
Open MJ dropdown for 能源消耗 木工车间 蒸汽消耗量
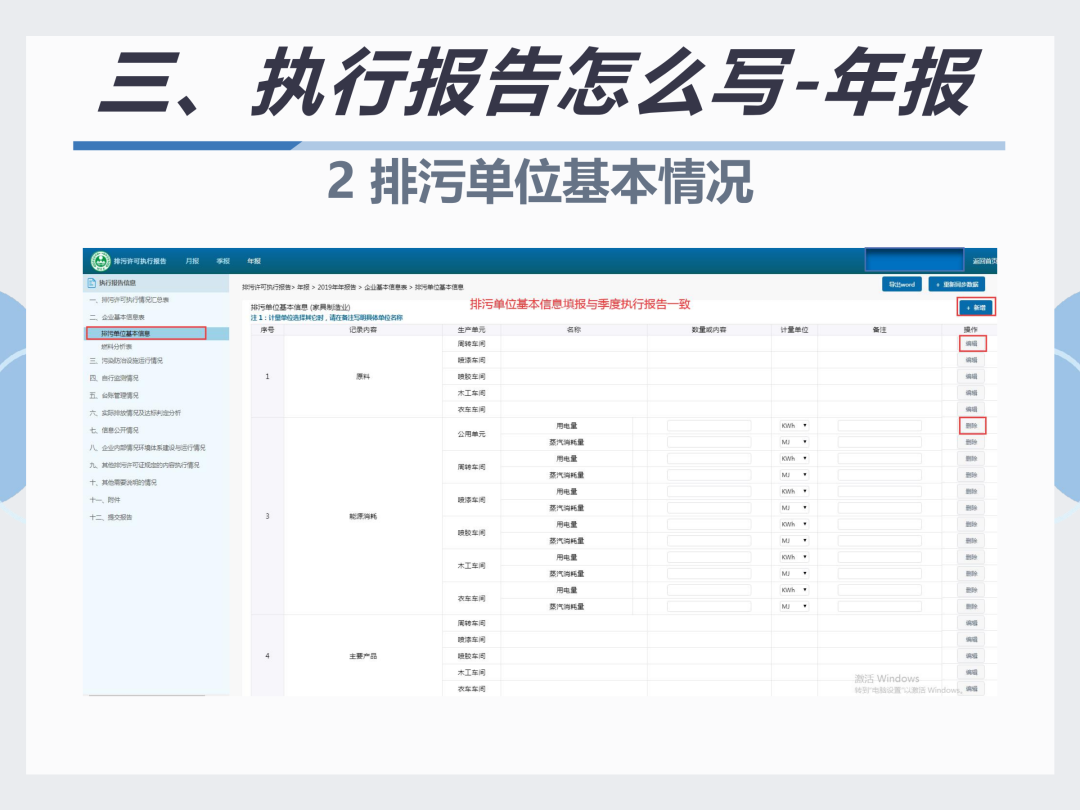794,574
